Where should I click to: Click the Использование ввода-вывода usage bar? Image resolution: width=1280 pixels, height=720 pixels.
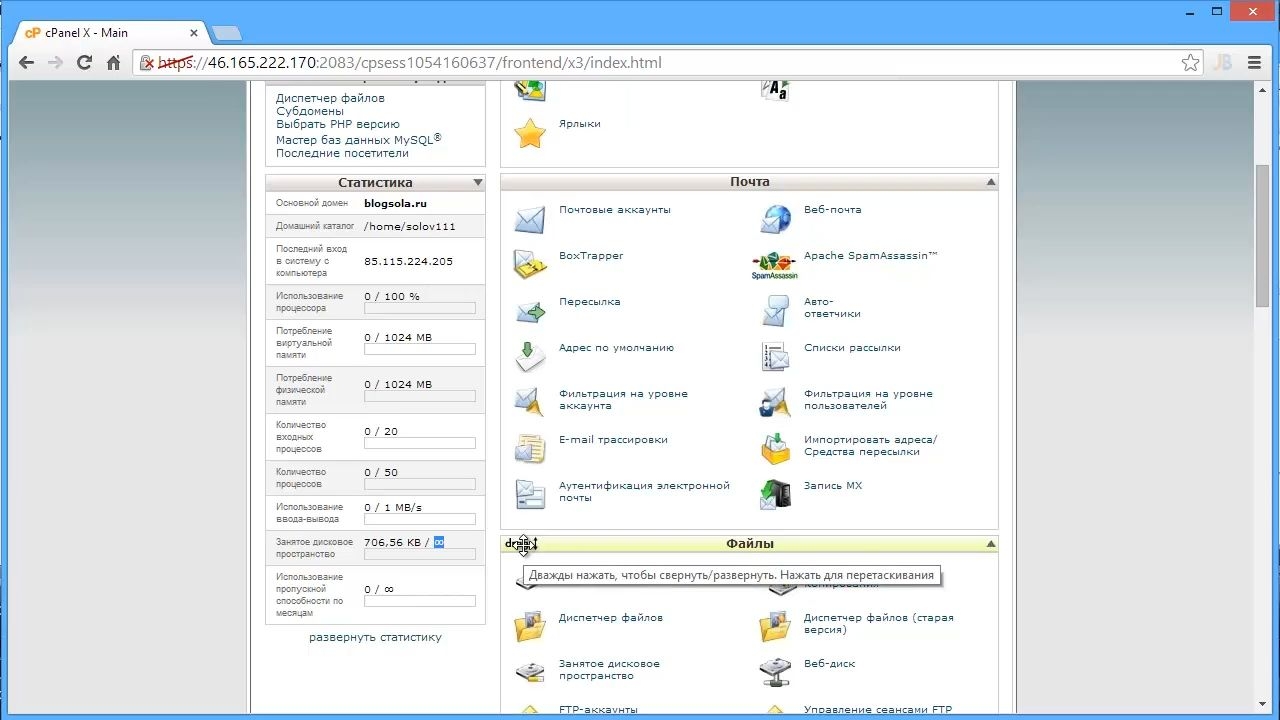click(x=420, y=519)
